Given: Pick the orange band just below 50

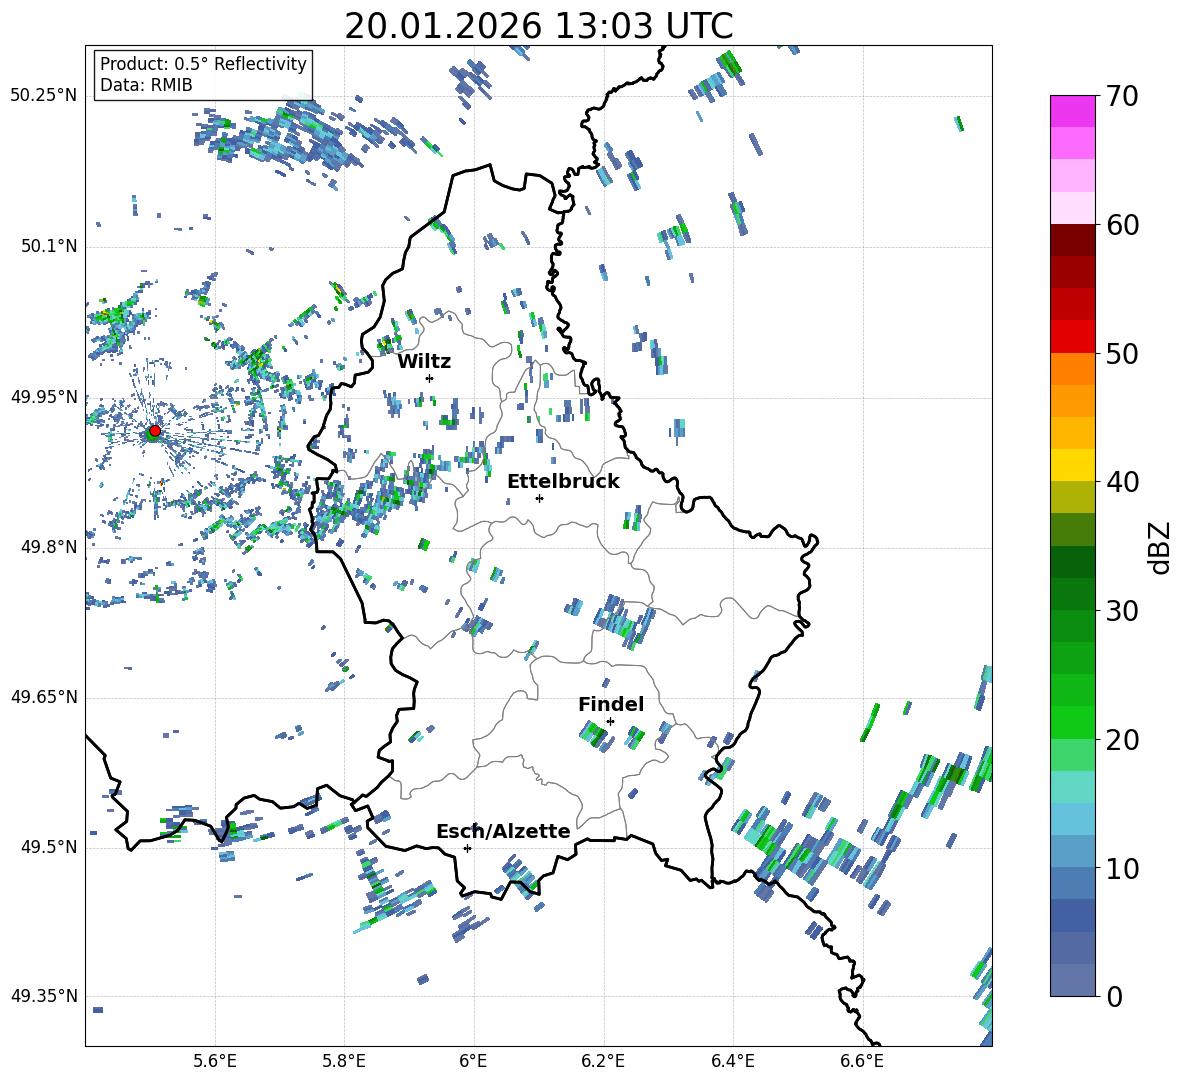Looking at the screenshot, I should tap(1073, 369).
